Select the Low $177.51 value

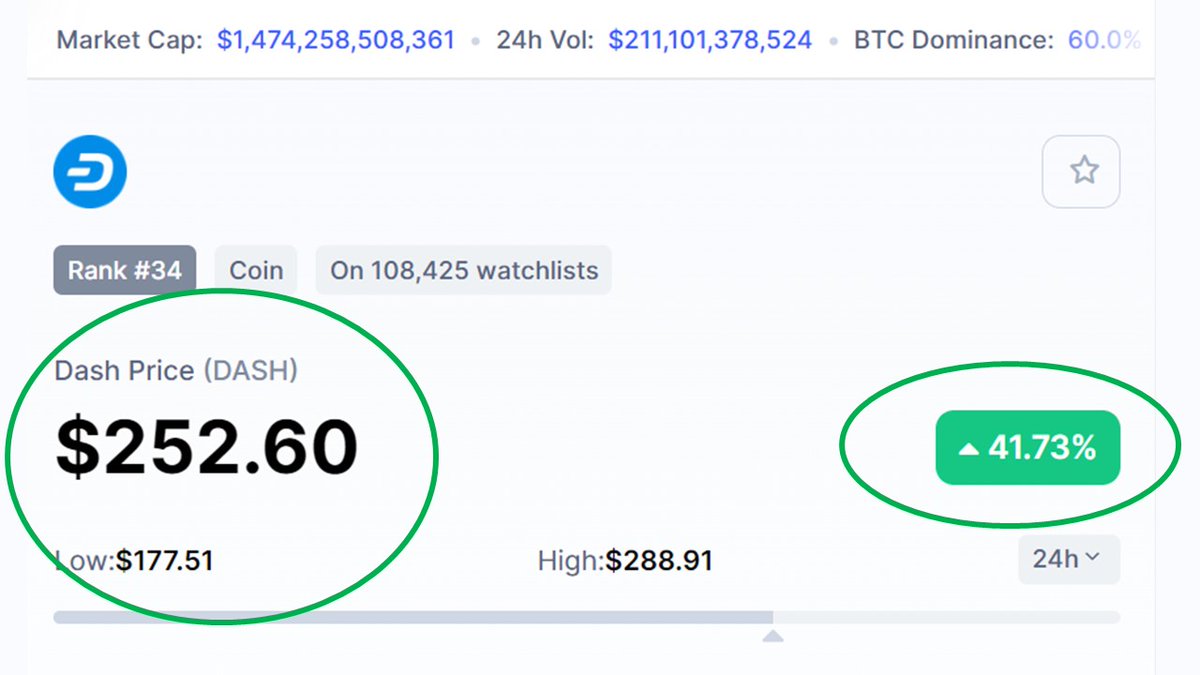coord(164,560)
